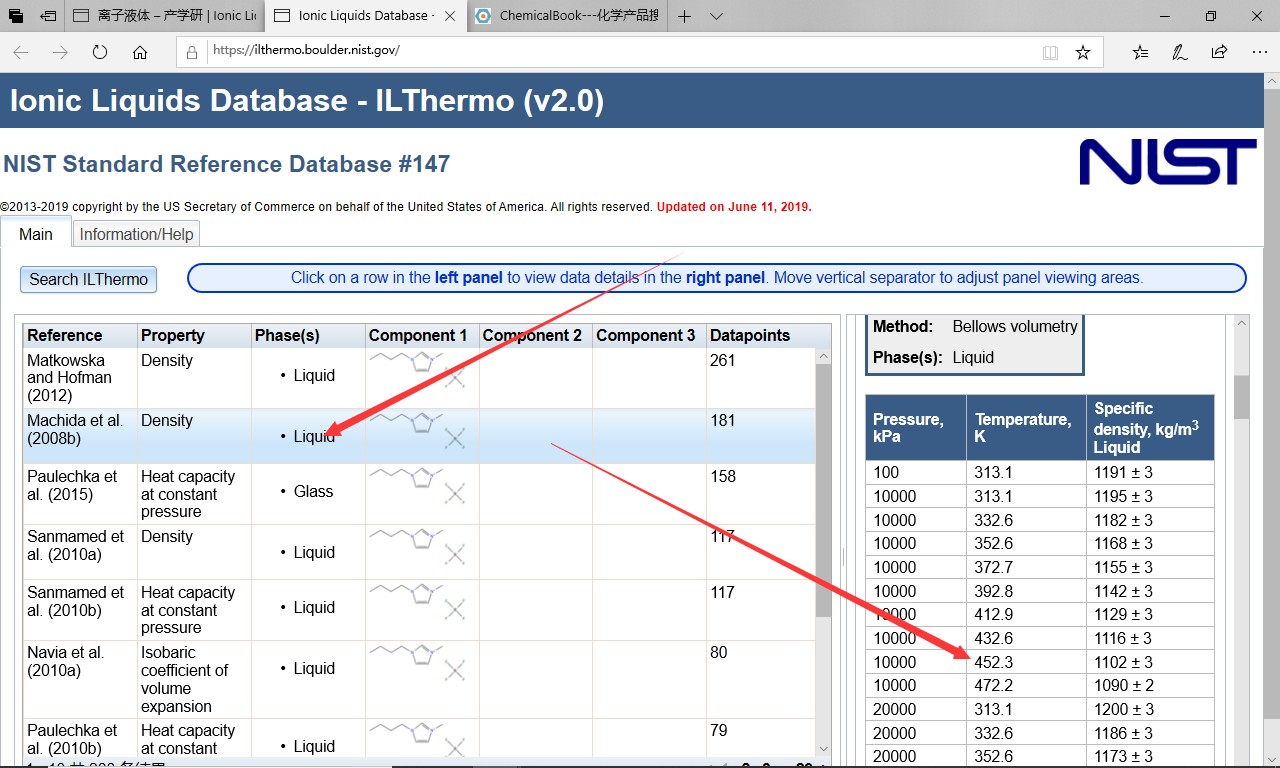Sort by the Property column header
Image resolution: width=1280 pixels, height=768 pixels.
click(193, 335)
